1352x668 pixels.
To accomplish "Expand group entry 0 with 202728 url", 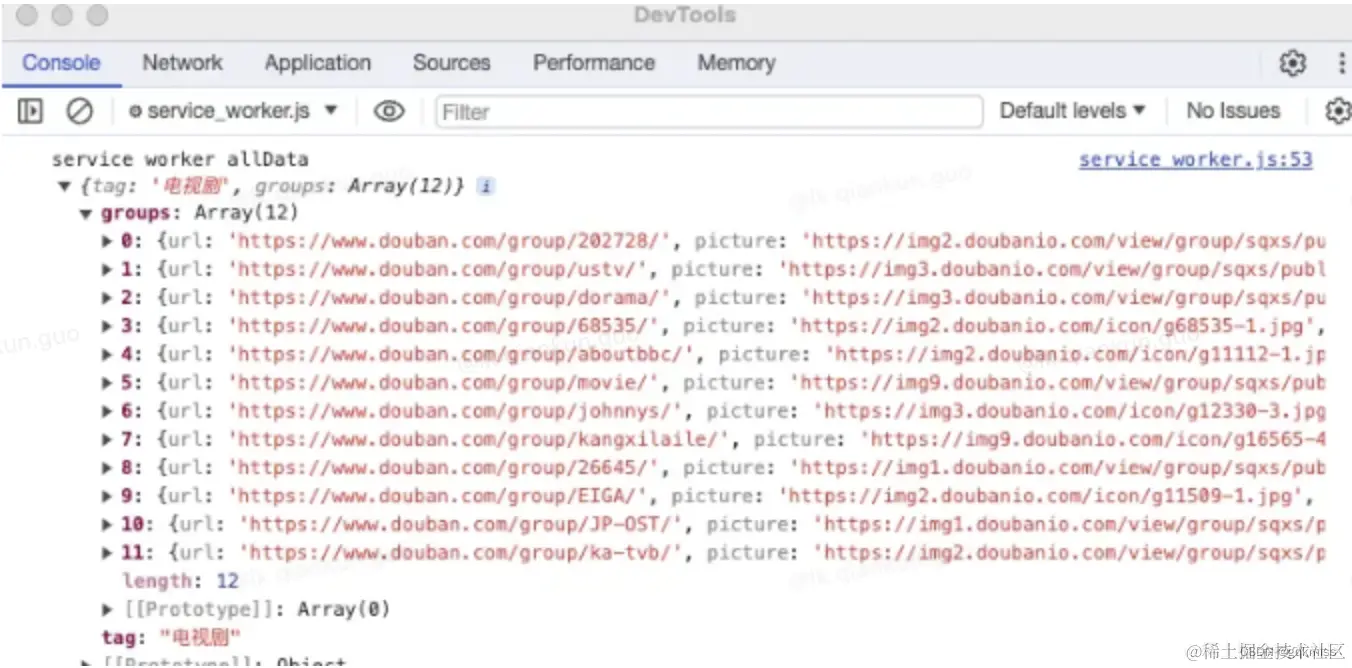I will tap(107, 241).
